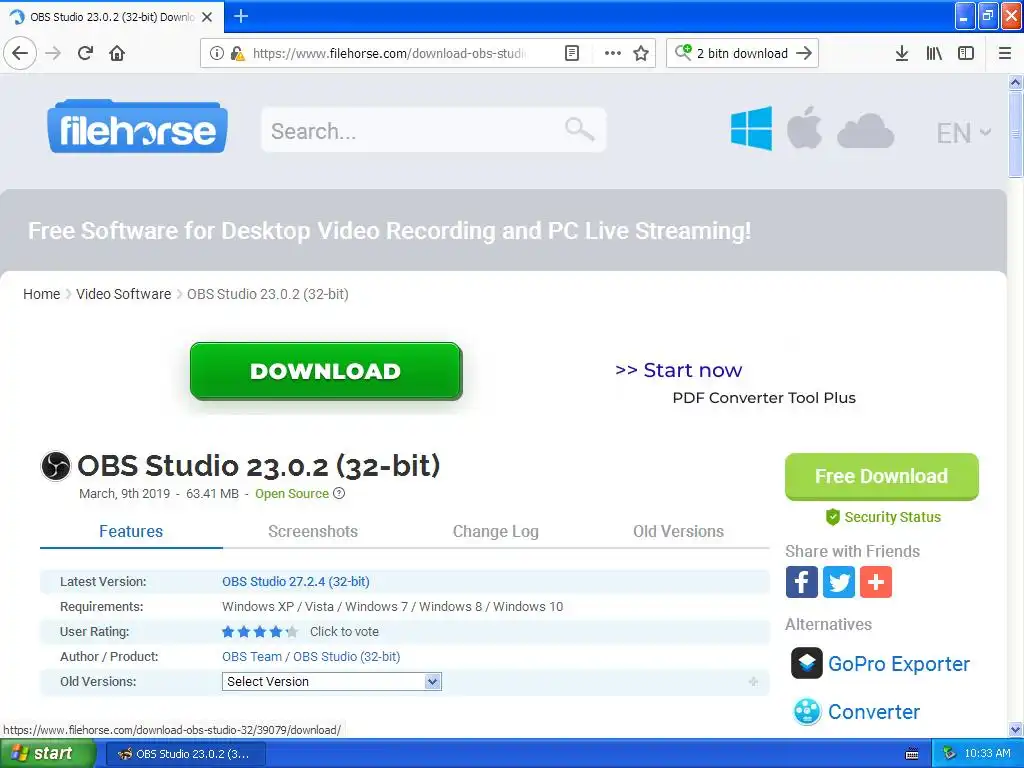The width and height of the screenshot is (1024, 768).
Task: Switch to the Change Log tab
Action: click(x=496, y=531)
